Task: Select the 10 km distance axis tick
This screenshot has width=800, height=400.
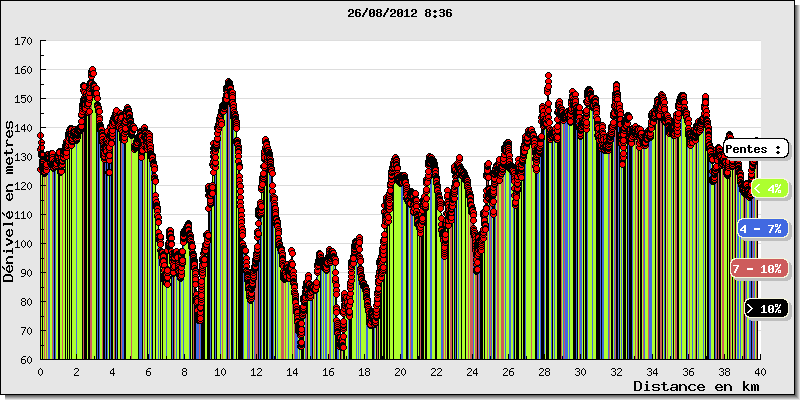Action: pos(220,371)
